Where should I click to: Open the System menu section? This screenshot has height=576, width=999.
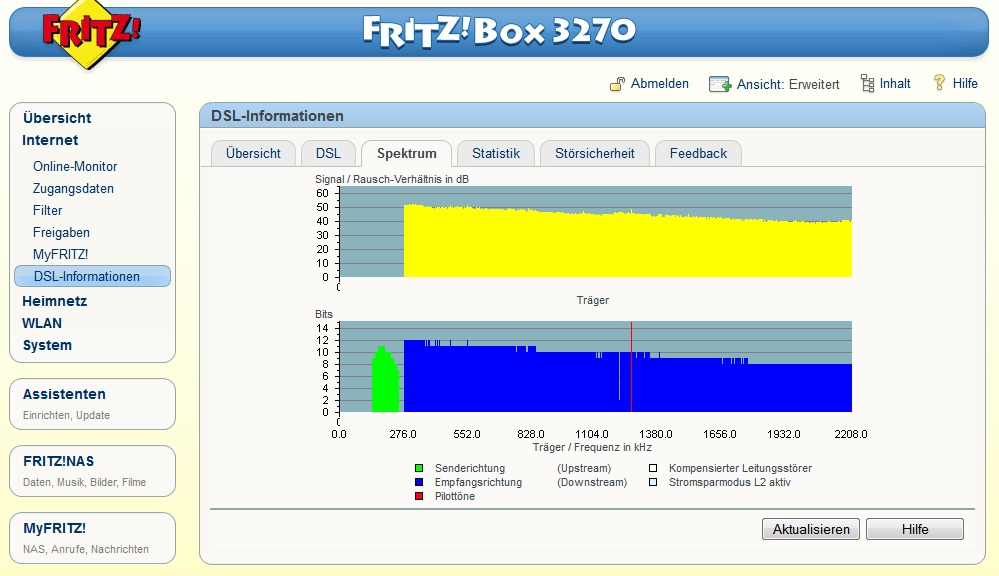pos(47,345)
